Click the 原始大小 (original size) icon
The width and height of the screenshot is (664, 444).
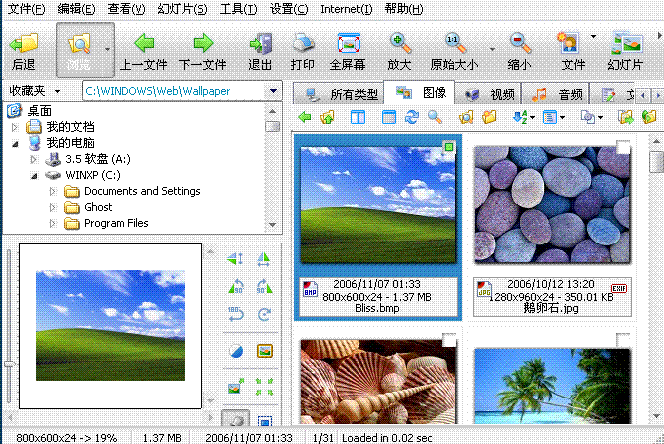(x=455, y=43)
